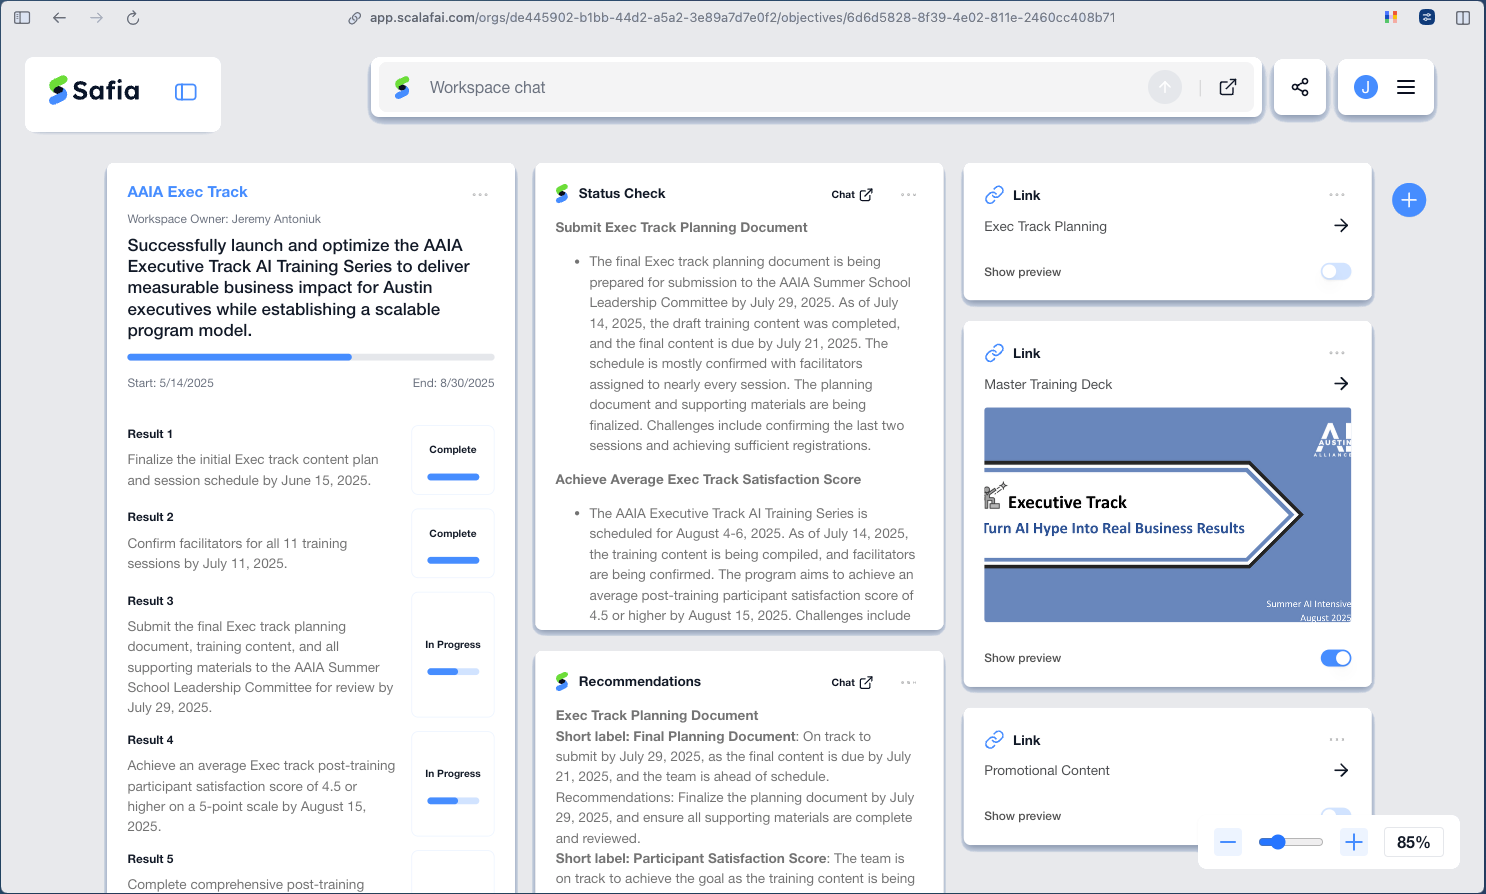Viewport: 1486px width, 894px height.
Task: Click the blue plus add card button
Action: 1409,201
